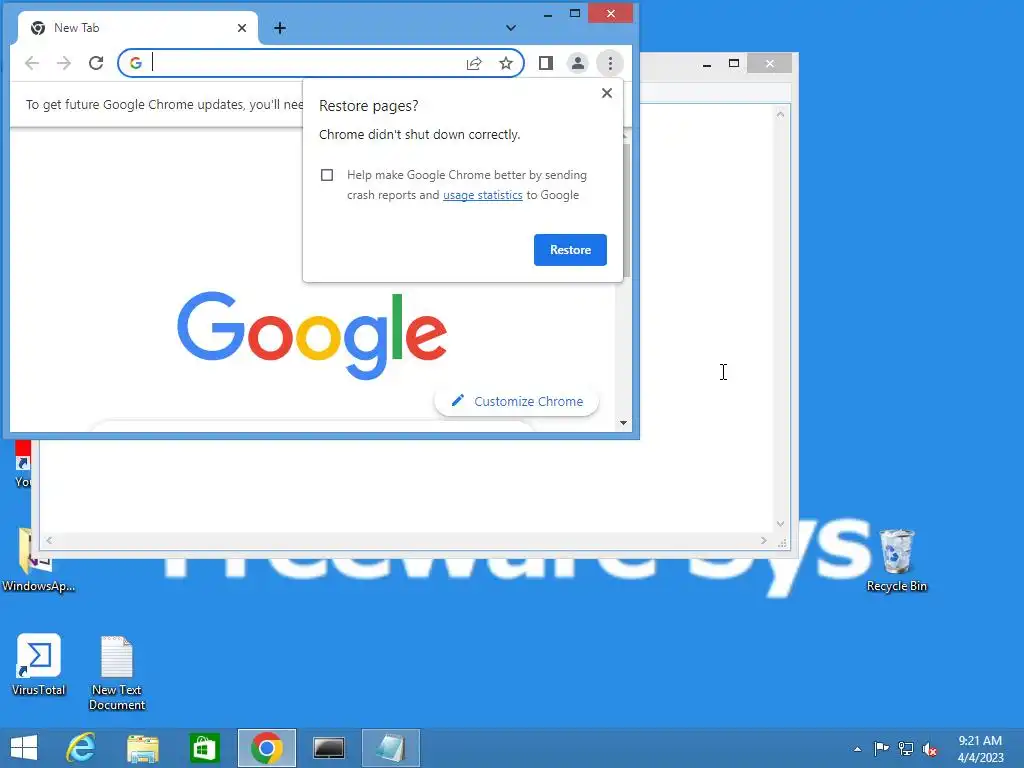Open the network status tray icon
Screen dimensions: 1024x768
906,748
